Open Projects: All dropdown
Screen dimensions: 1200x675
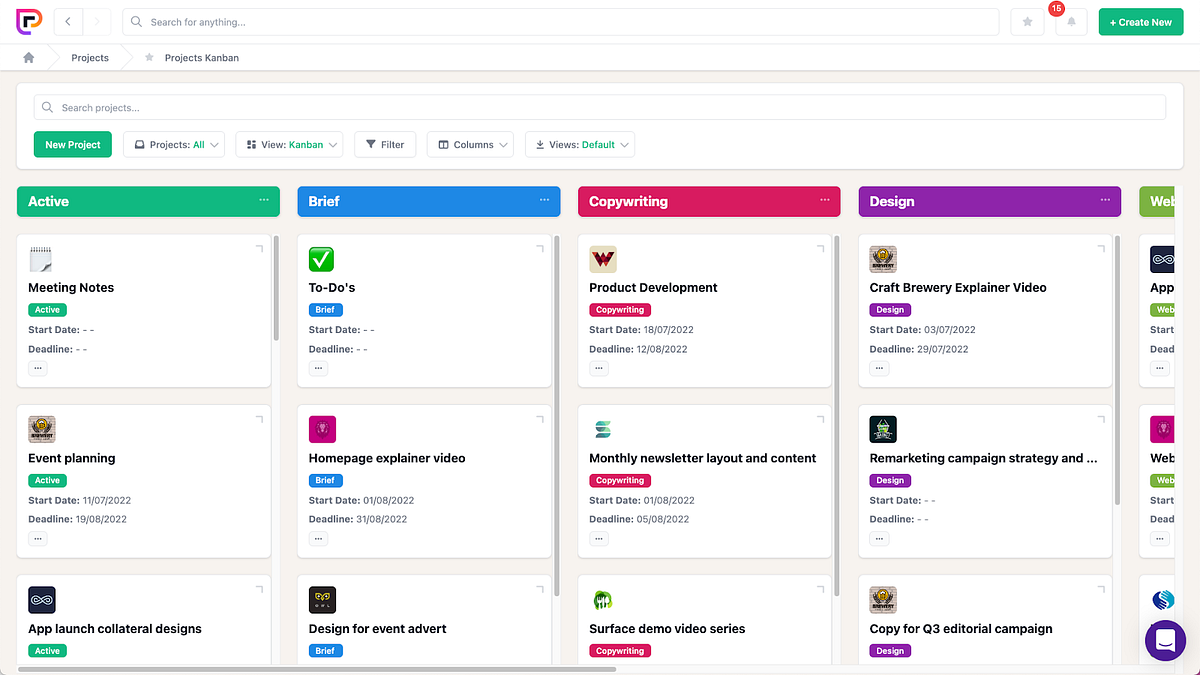[174, 145]
